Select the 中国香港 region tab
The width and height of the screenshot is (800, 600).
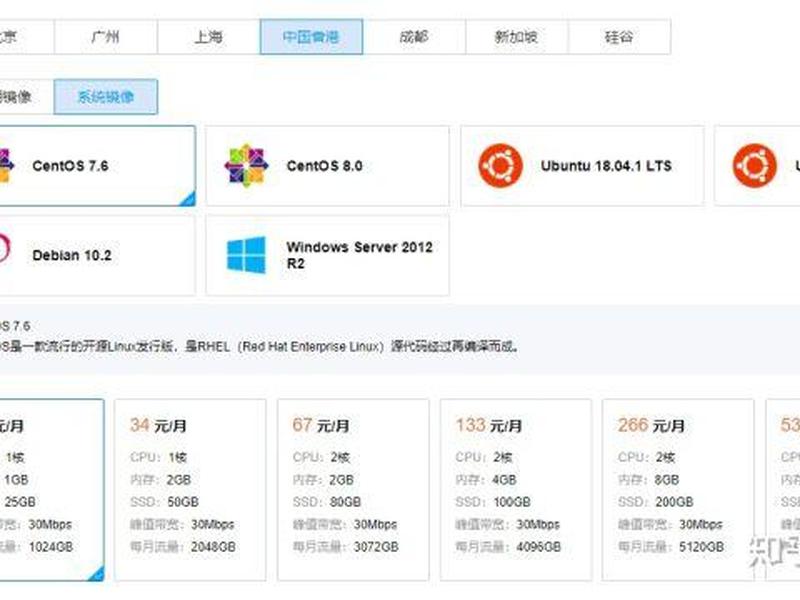click(311, 37)
